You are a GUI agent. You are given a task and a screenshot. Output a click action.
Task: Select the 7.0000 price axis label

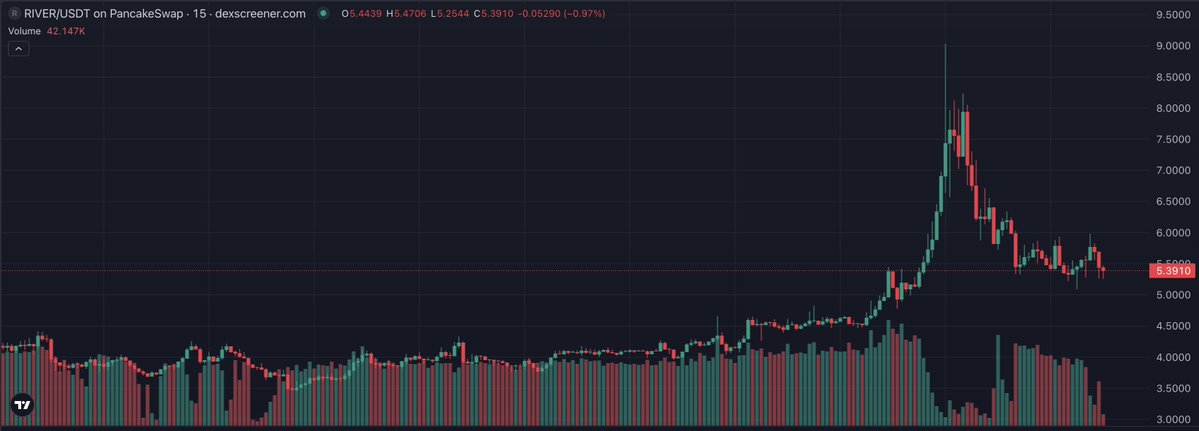[x=1172, y=171]
